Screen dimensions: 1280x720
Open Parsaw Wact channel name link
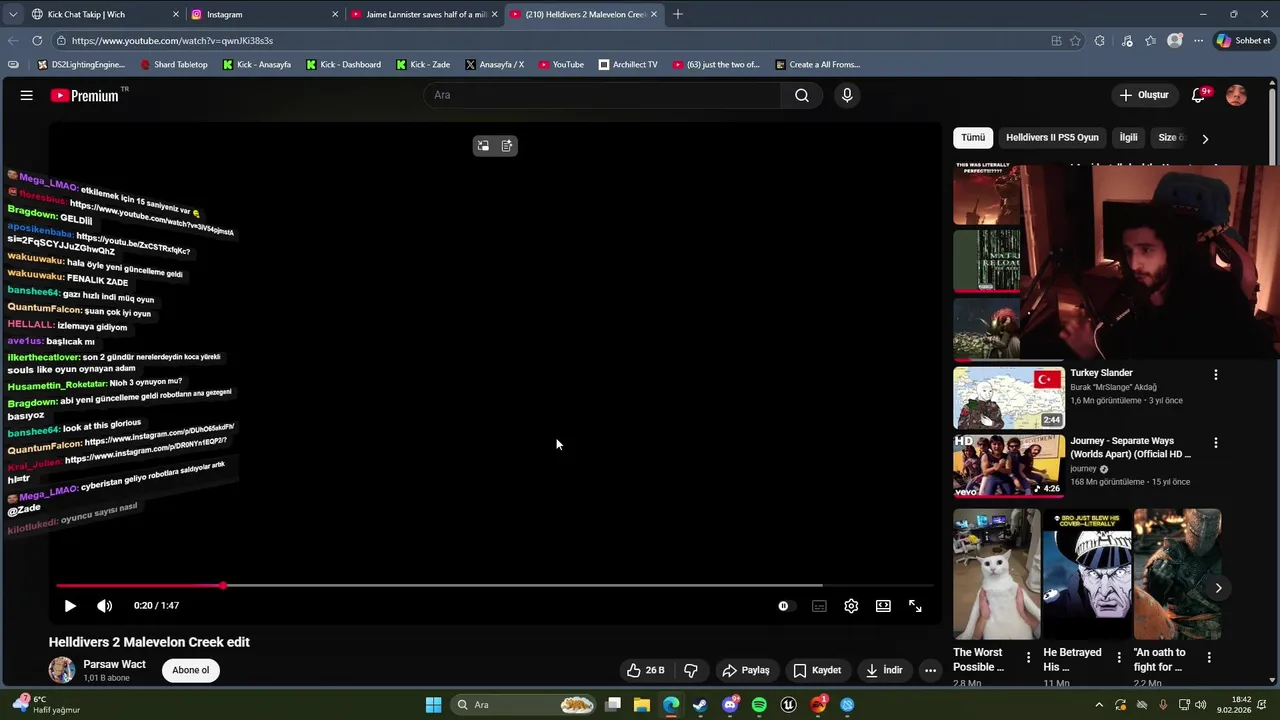click(x=114, y=664)
